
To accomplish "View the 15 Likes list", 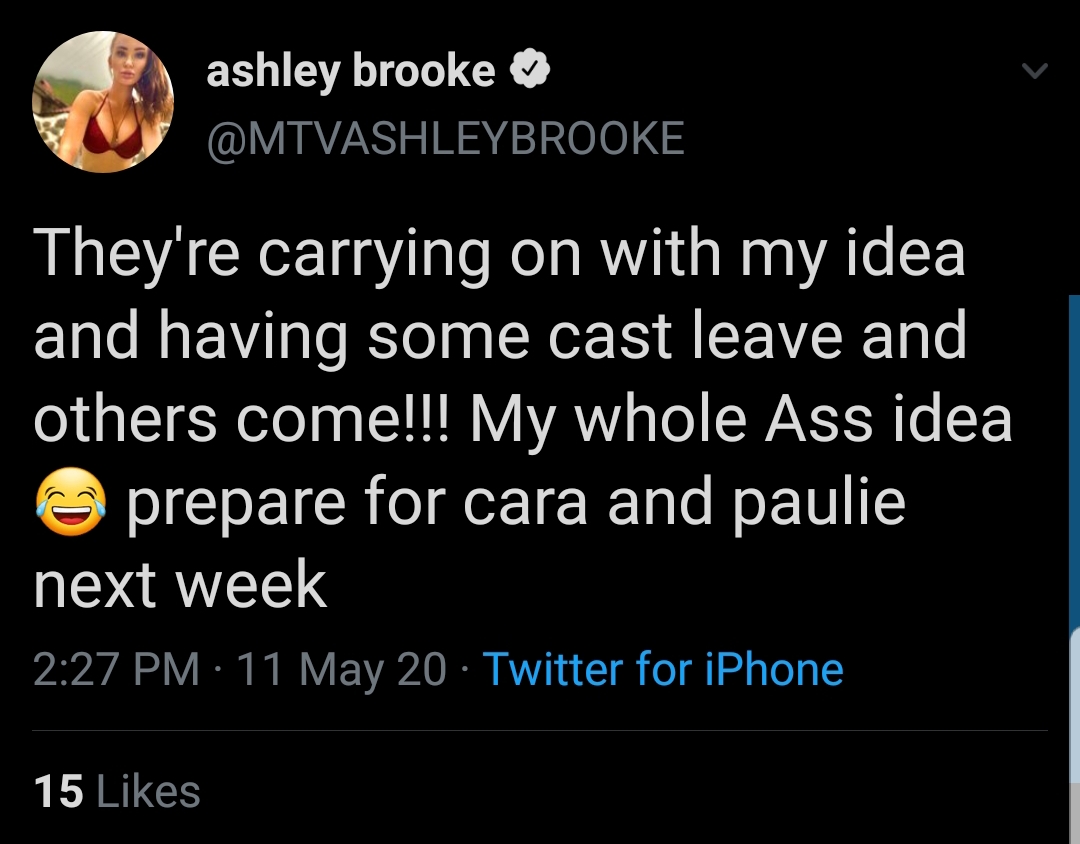I will [x=117, y=791].
